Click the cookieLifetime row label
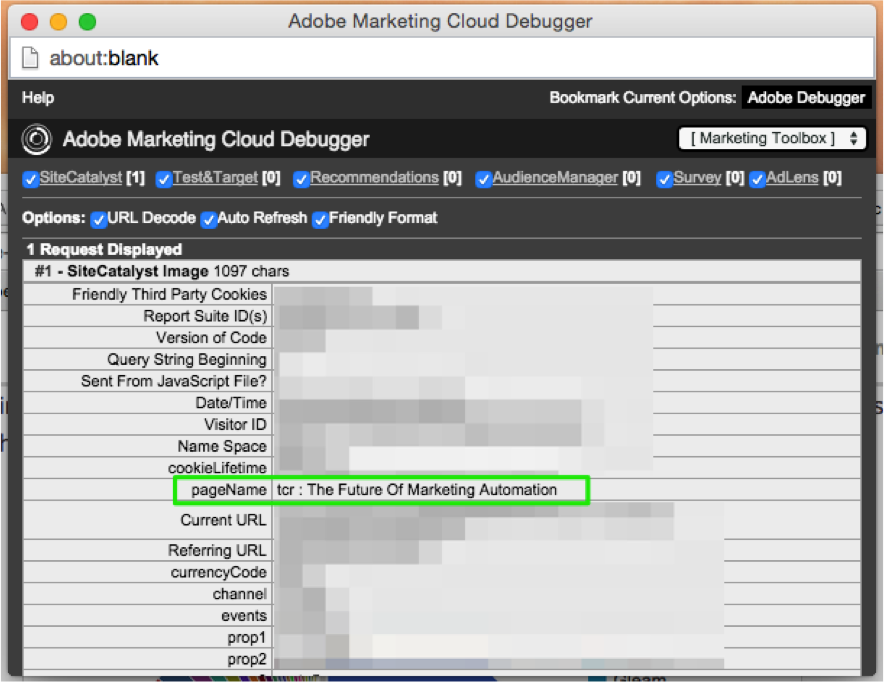Image resolution: width=884 pixels, height=682 pixels. [x=217, y=468]
